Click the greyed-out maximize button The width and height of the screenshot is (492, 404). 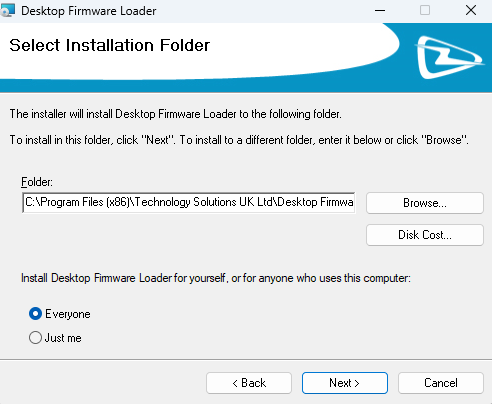(x=425, y=10)
